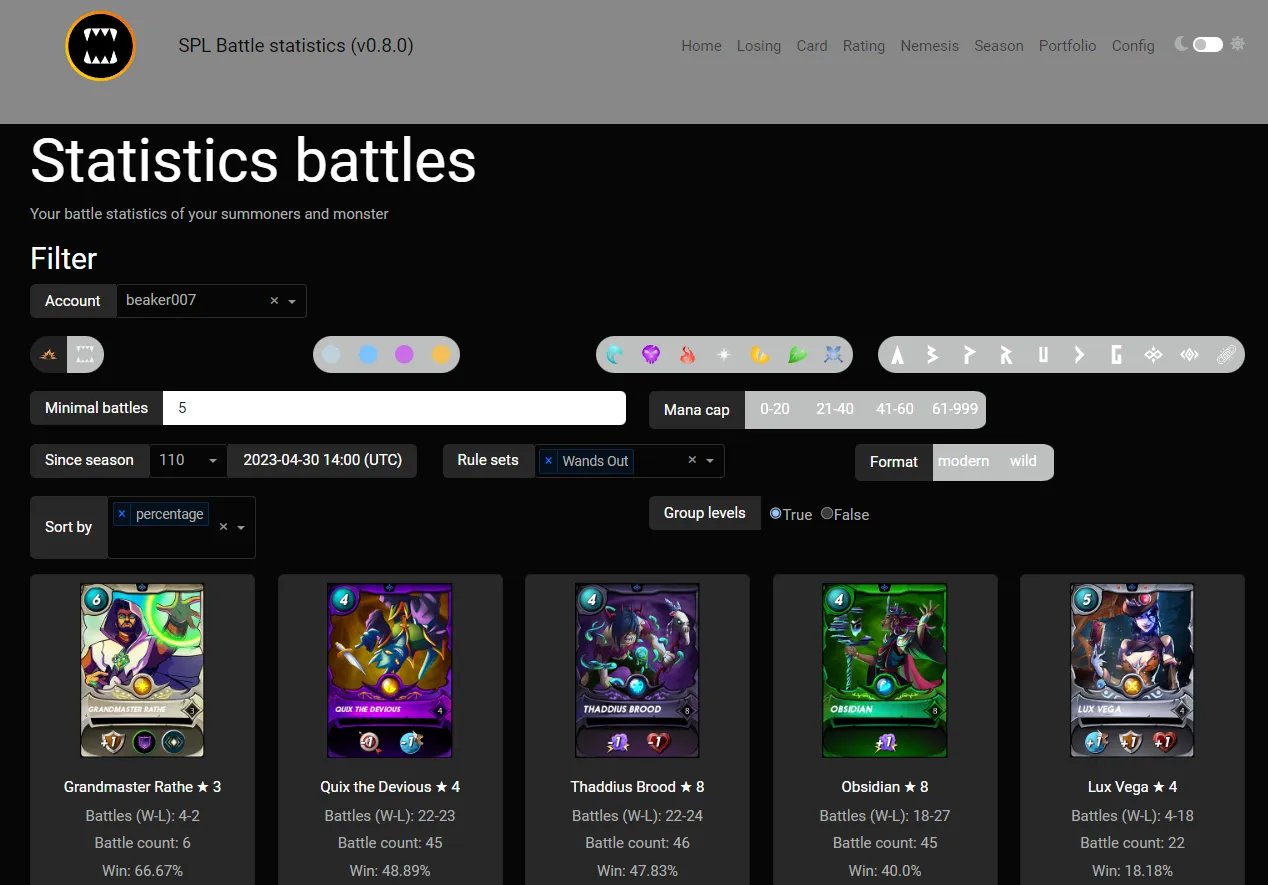Select the Dice edition arrow icon
Viewport: 1268px width, 885px height.
[1079, 355]
